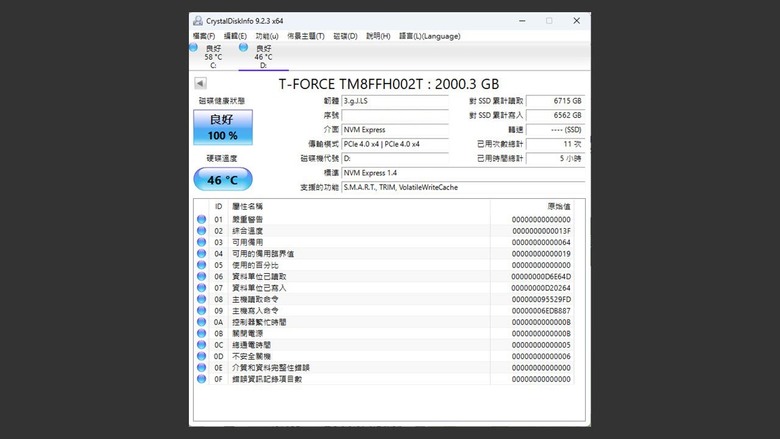This screenshot has width=780, height=439.
Task: Click the standard field NVM Express 1.4
Action: click(463, 174)
